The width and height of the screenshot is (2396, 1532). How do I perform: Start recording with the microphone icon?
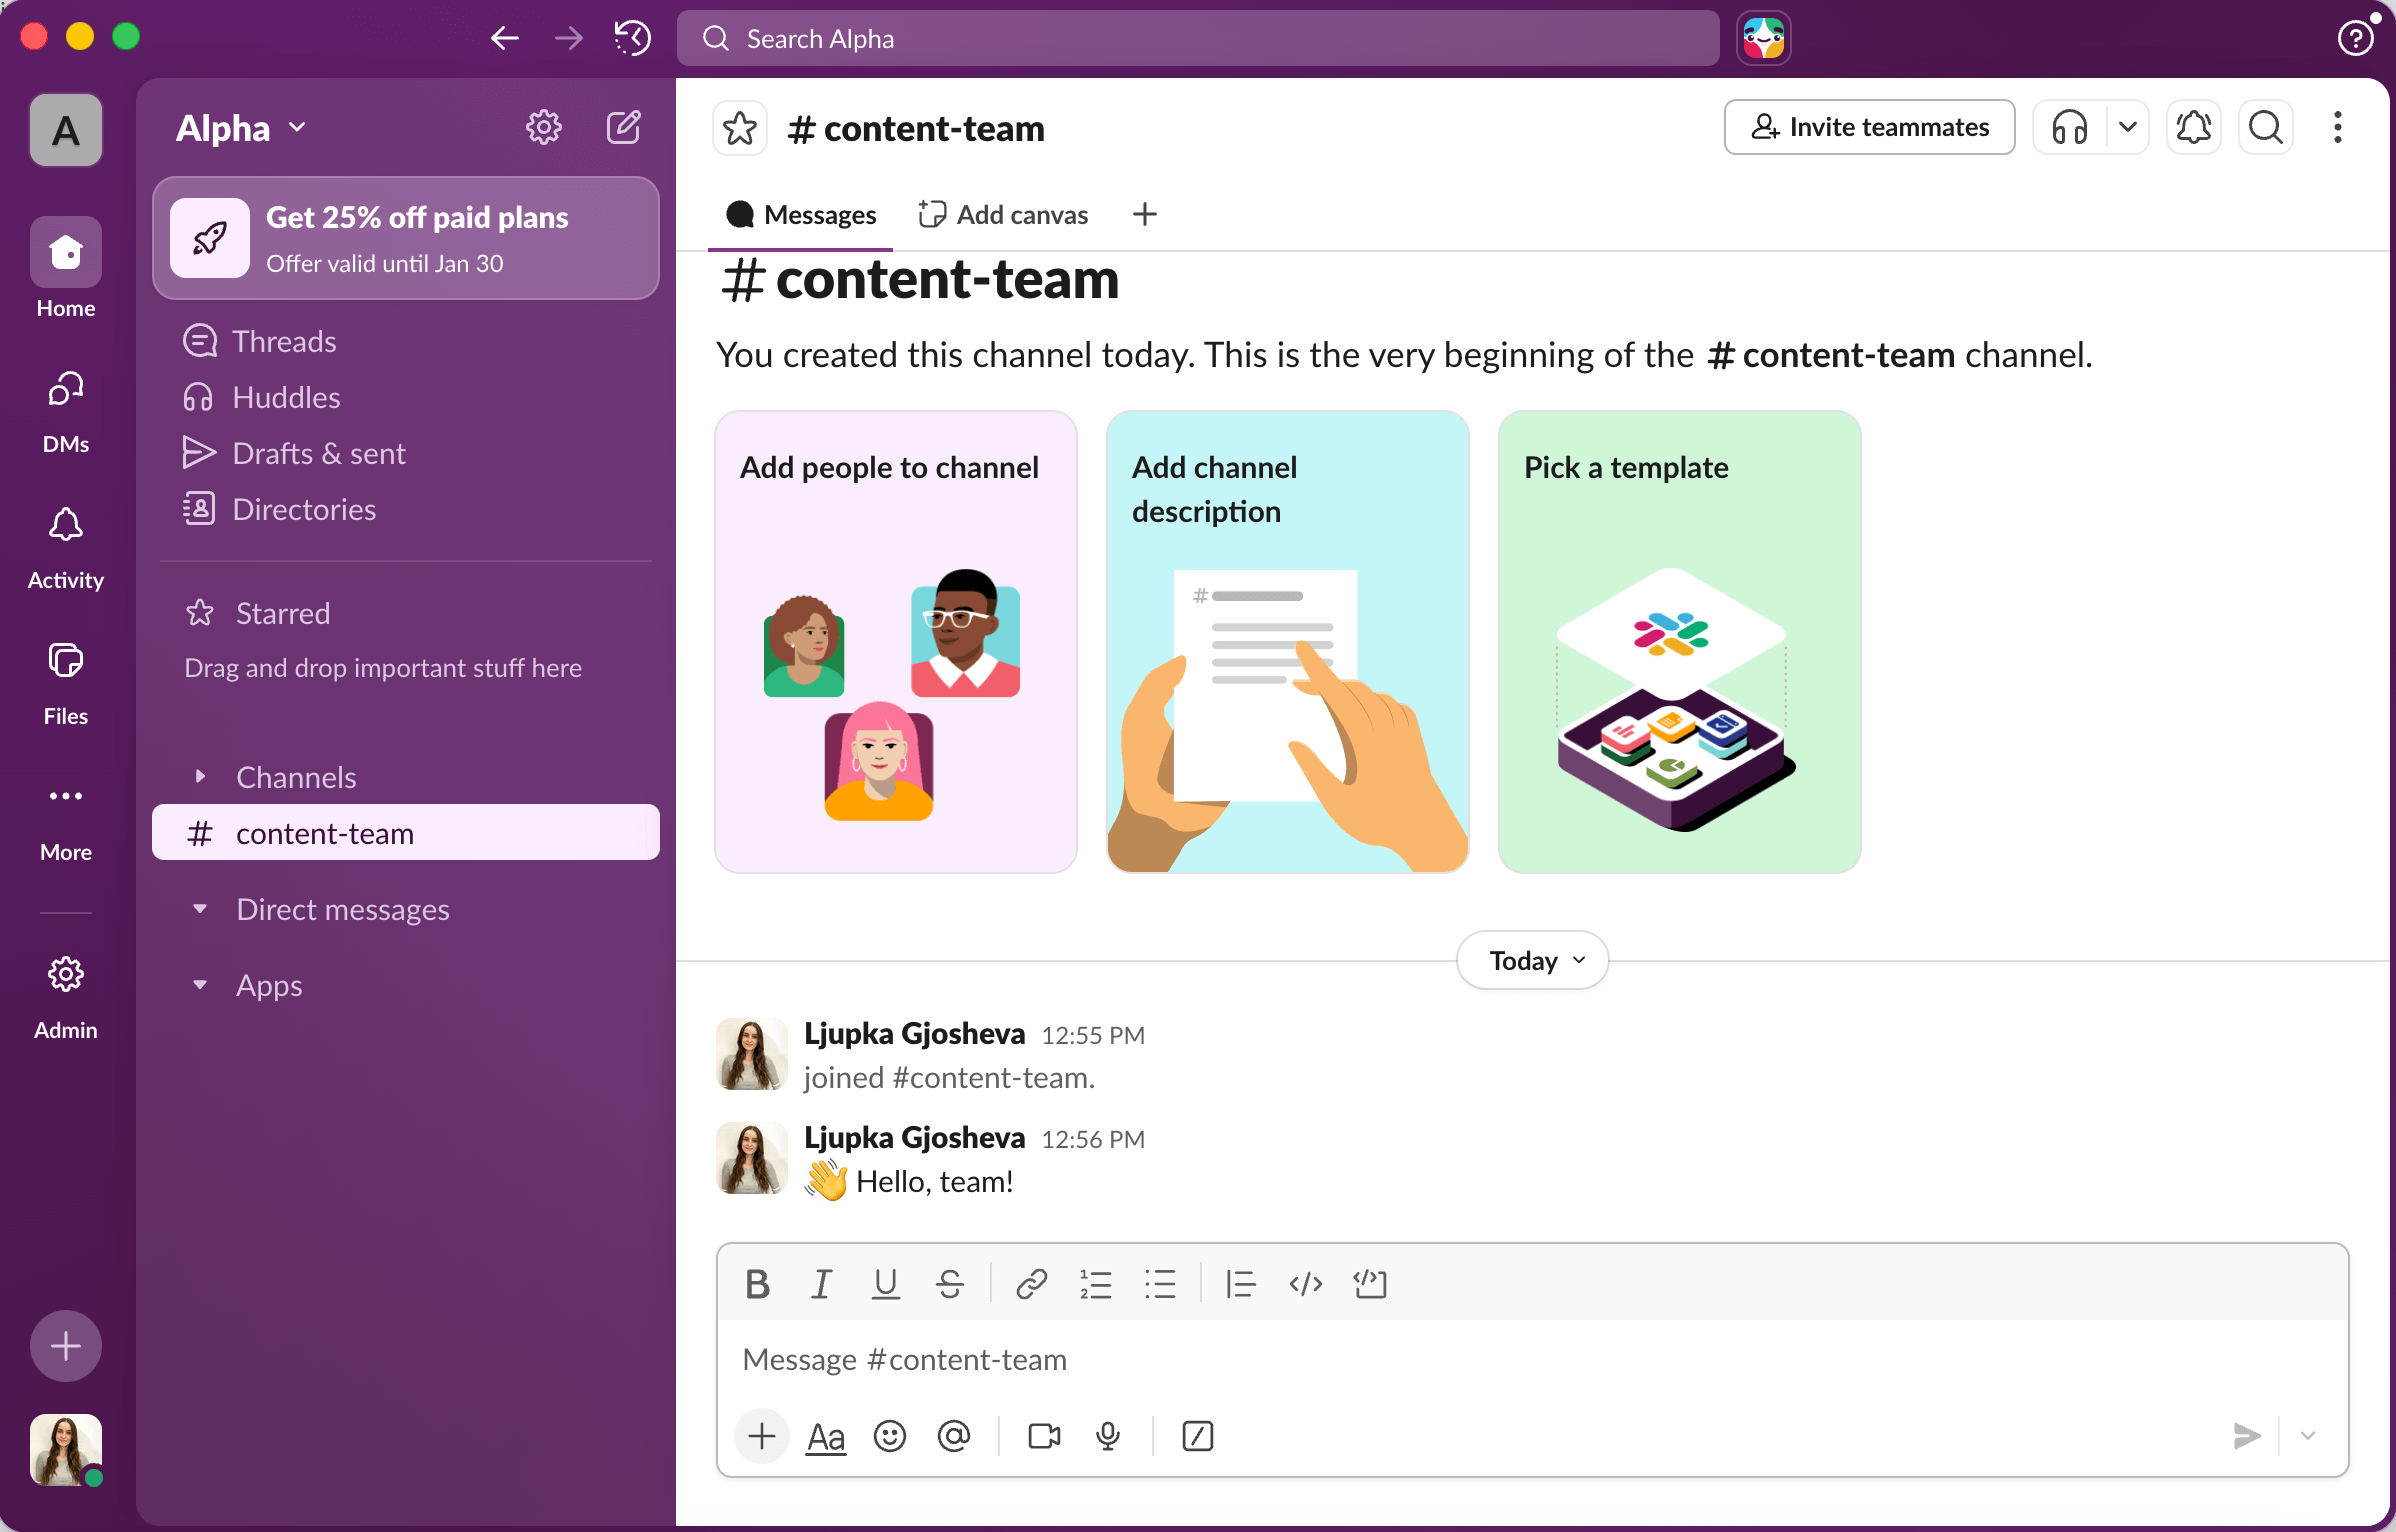point(1108,1437)
